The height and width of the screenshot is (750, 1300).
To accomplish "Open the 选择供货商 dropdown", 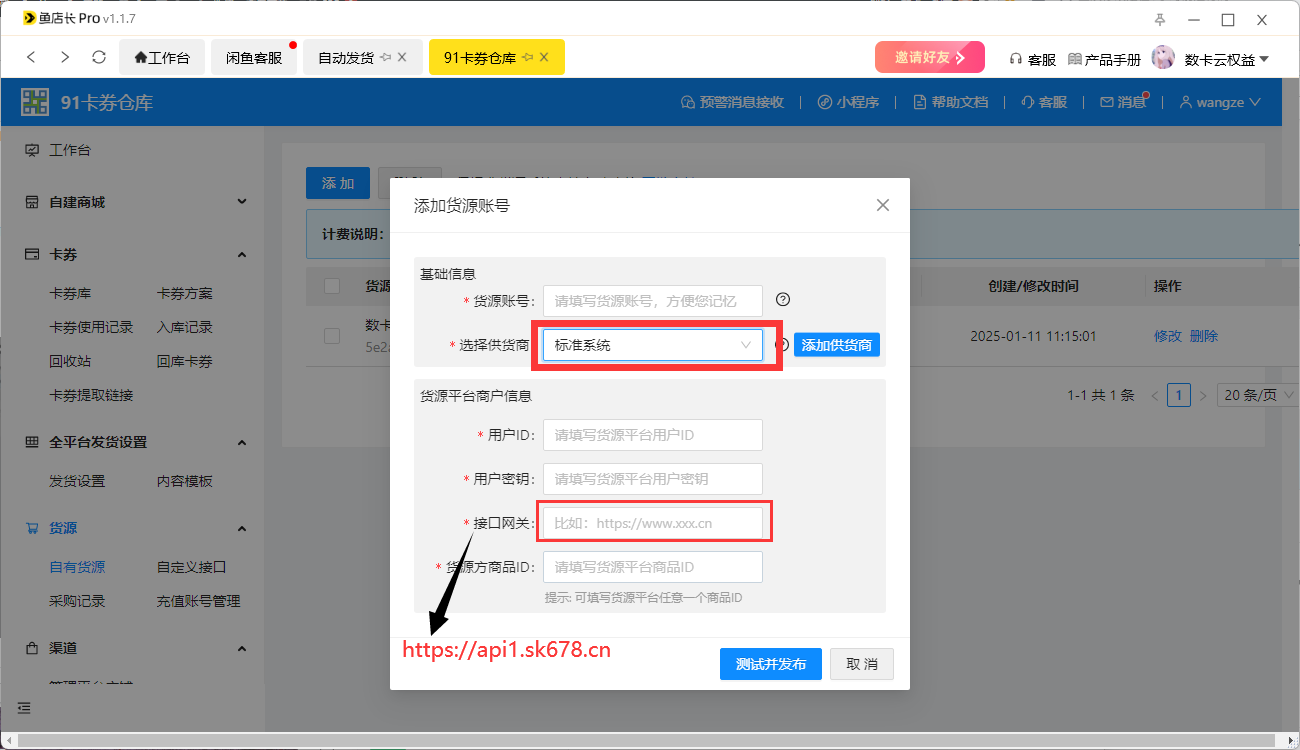I will click(652, 345).
